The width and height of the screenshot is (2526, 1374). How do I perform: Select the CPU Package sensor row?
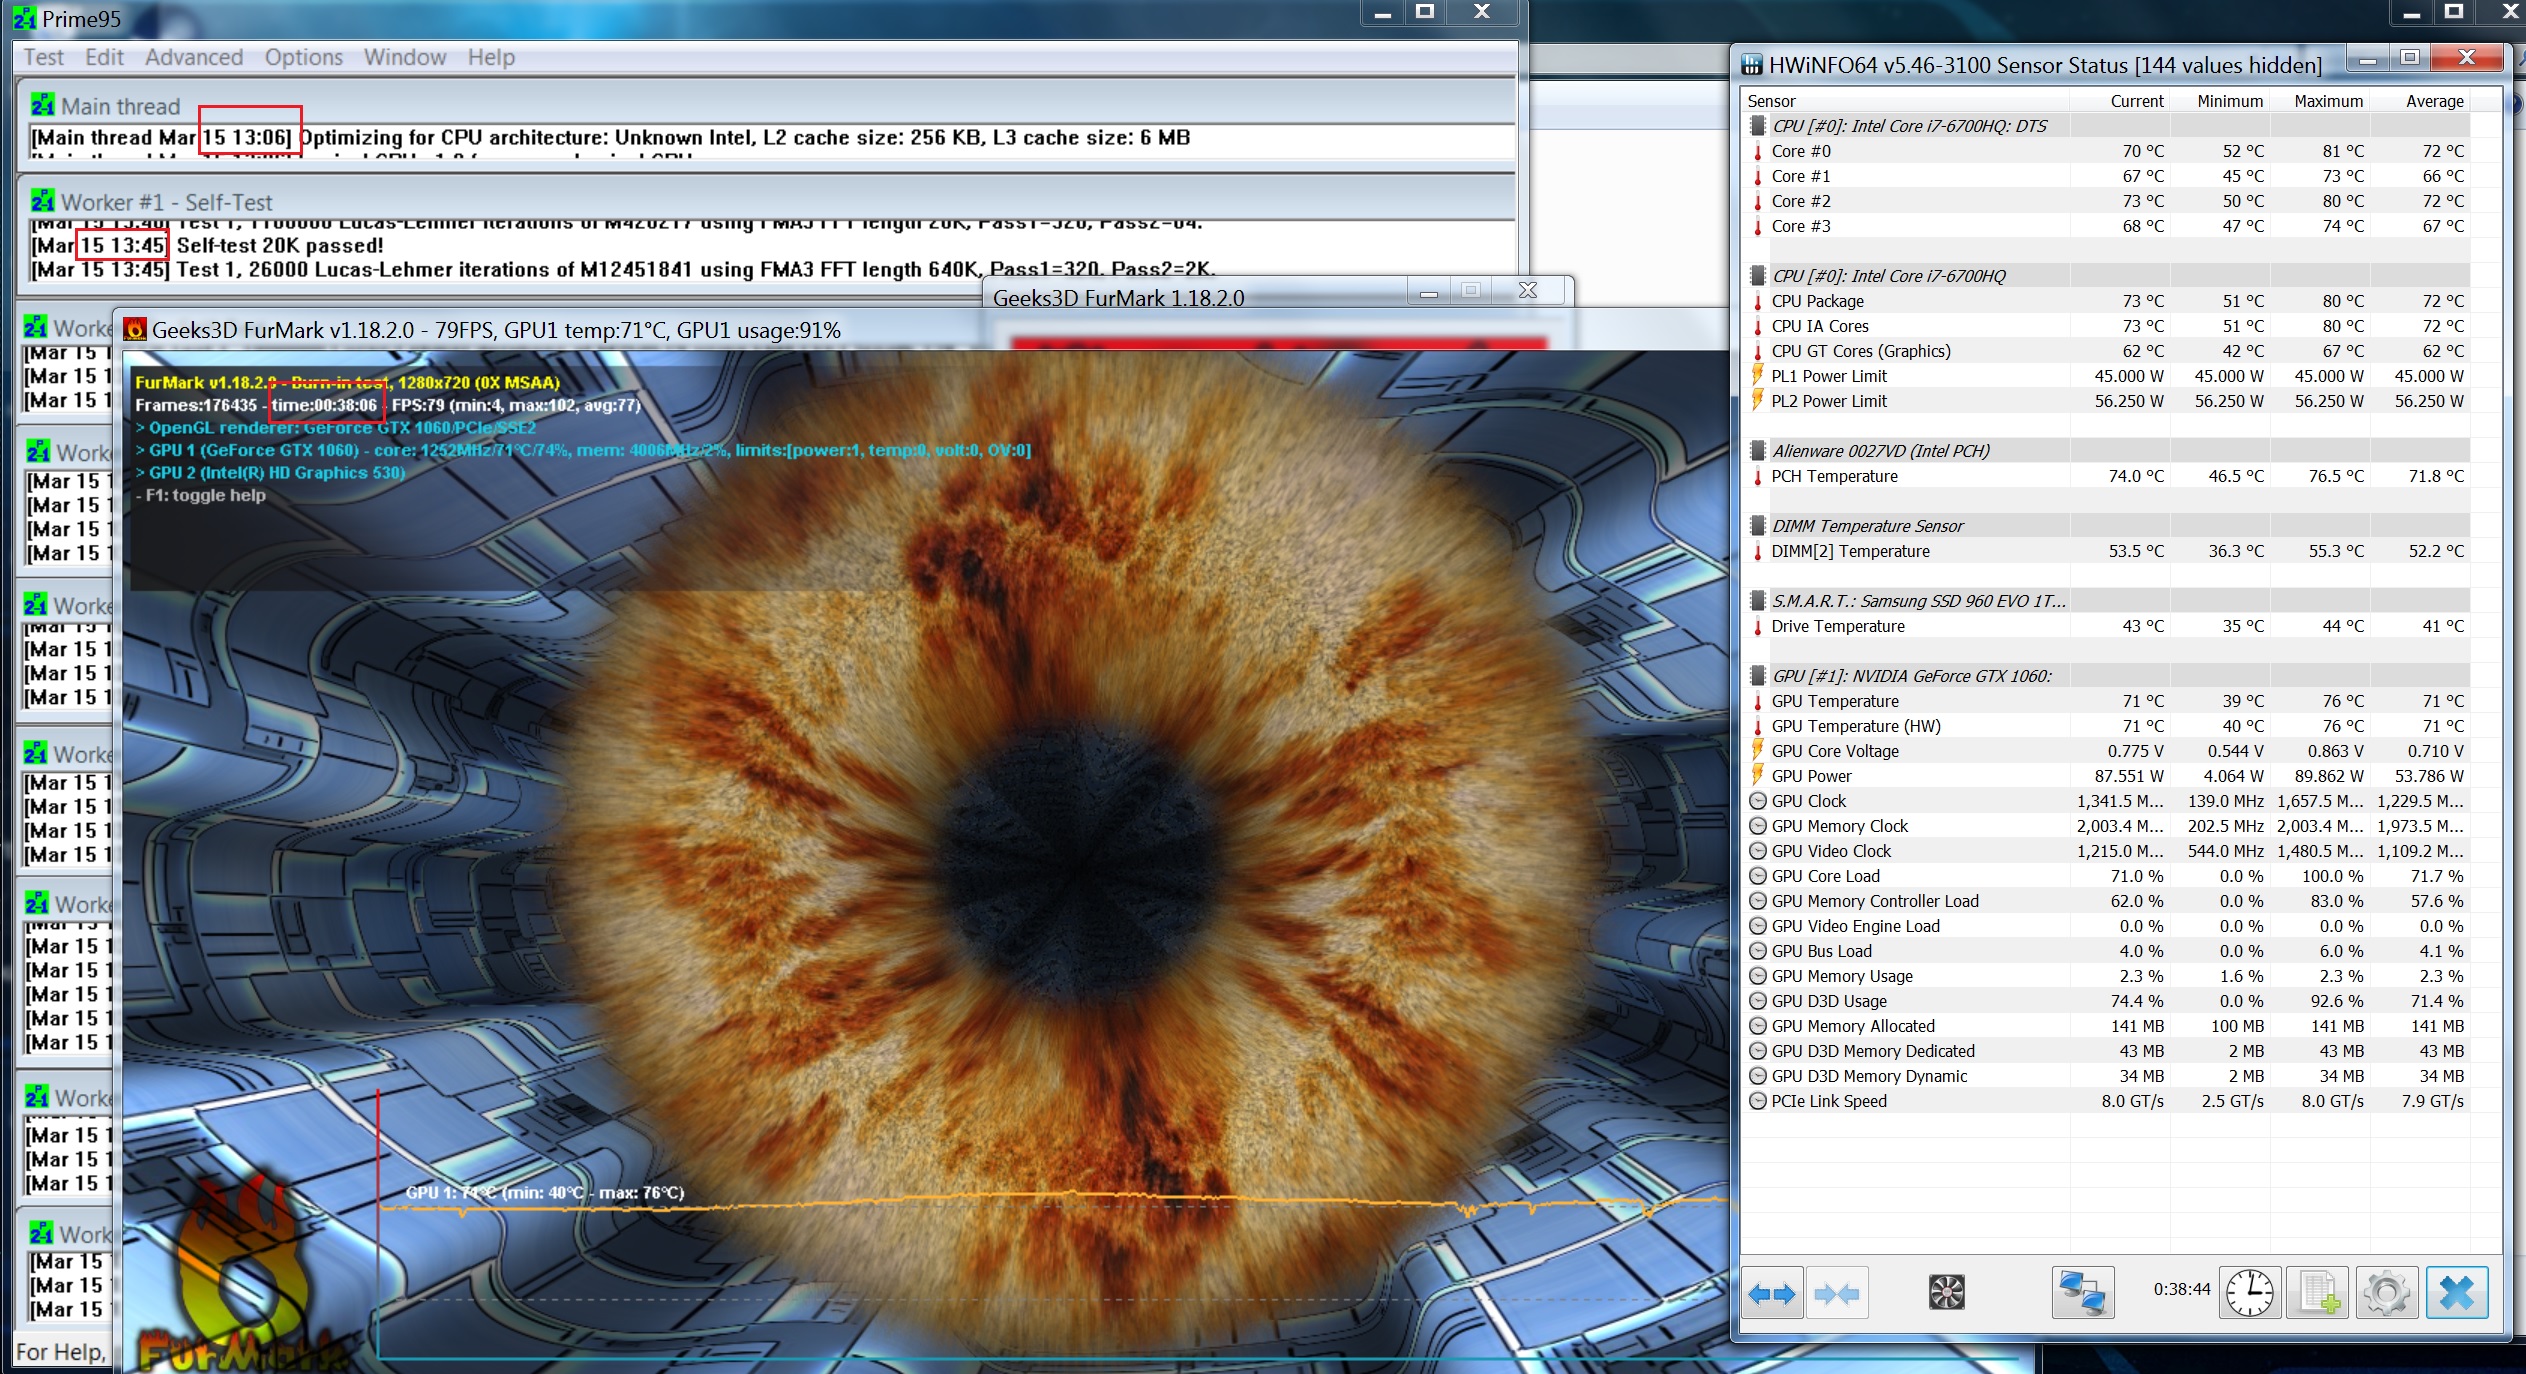(x=2106, y=301)
